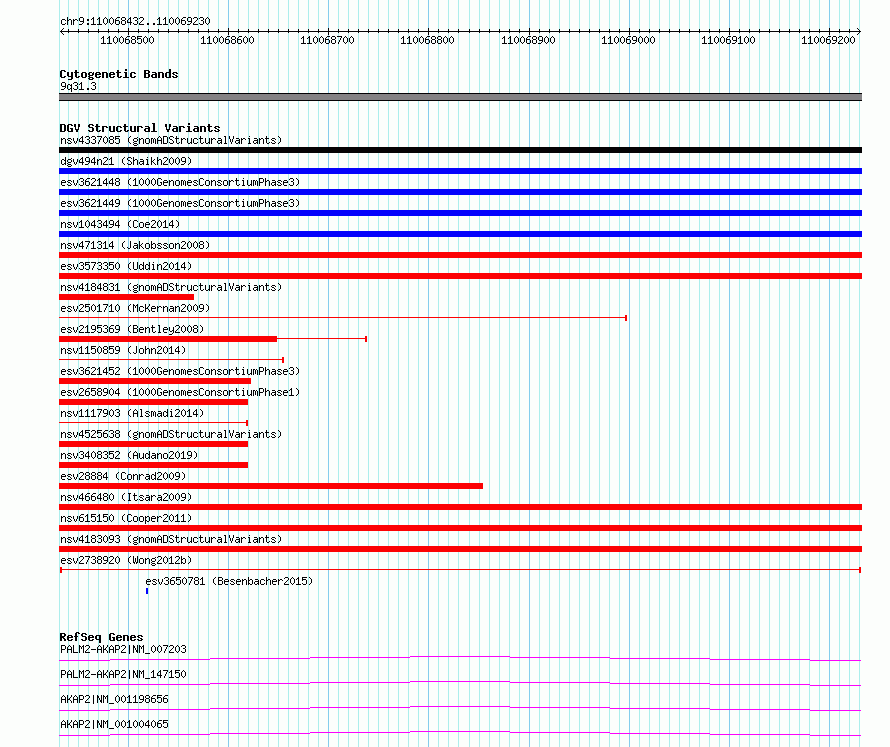Click nsv615150 (Cooper2011) label

click(126, 518)
